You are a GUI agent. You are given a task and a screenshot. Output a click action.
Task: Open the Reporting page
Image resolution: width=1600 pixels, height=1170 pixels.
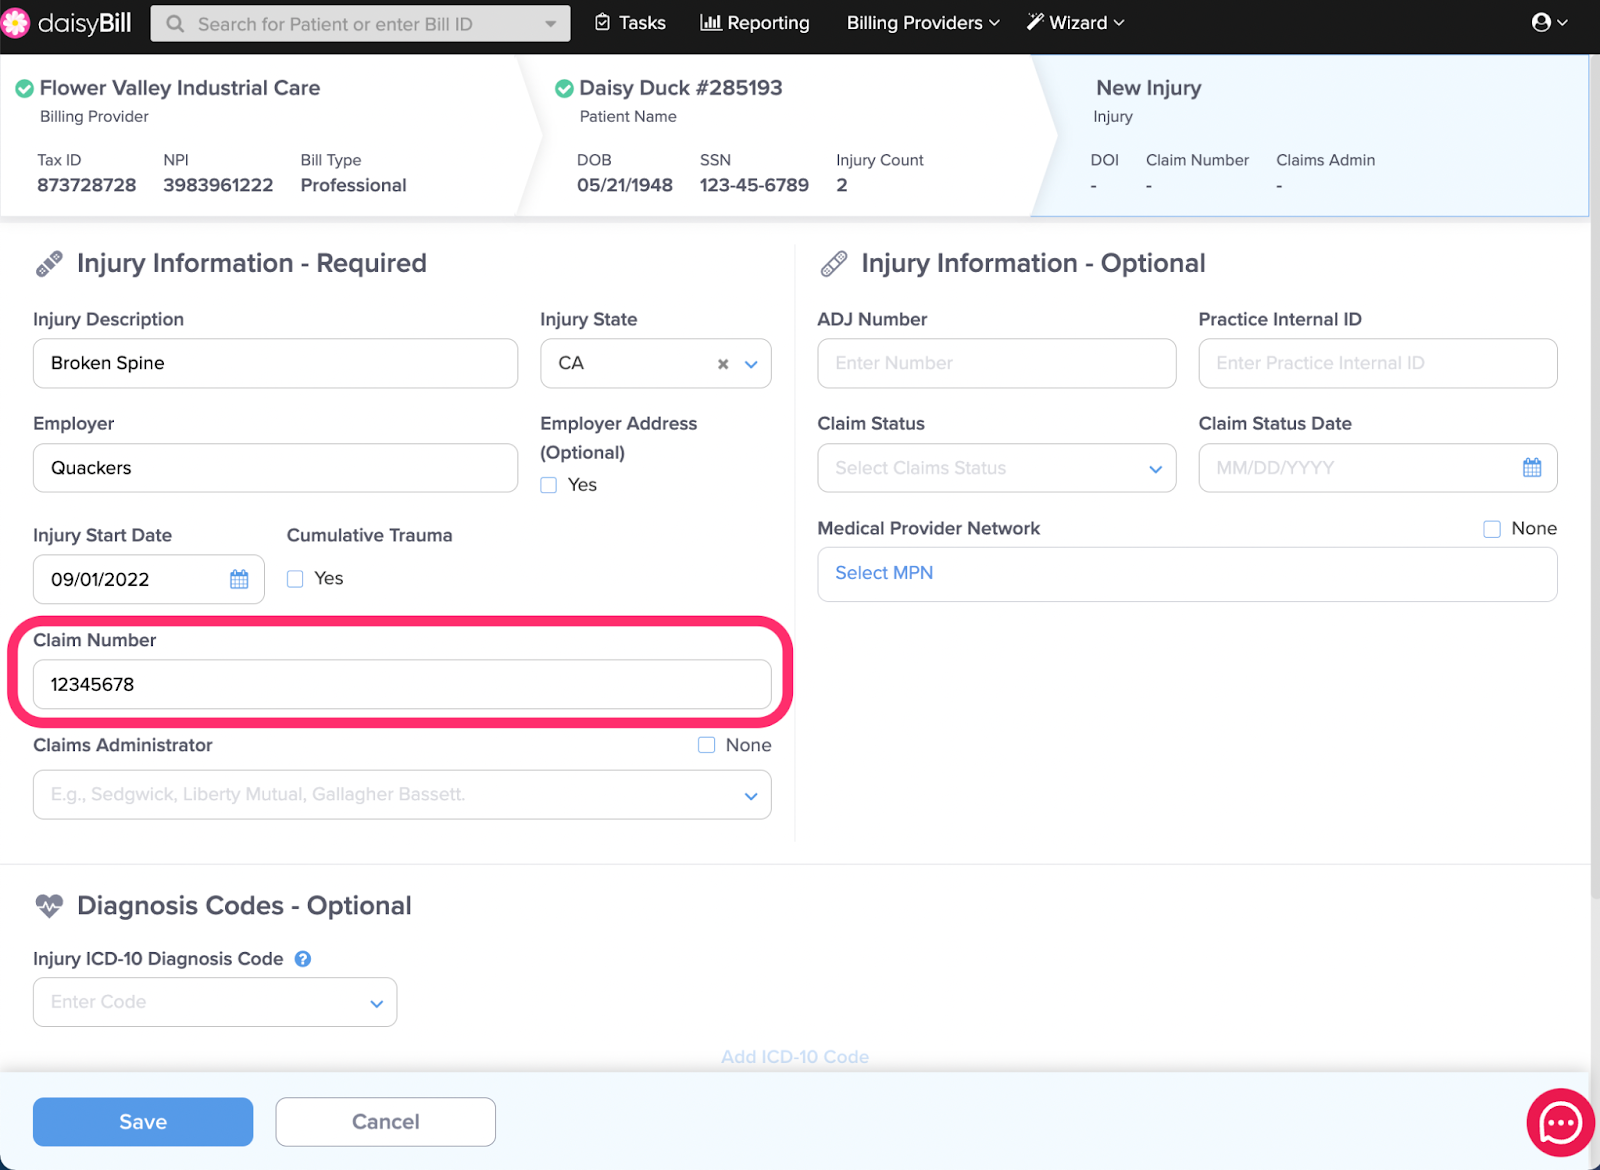[755, 22]
